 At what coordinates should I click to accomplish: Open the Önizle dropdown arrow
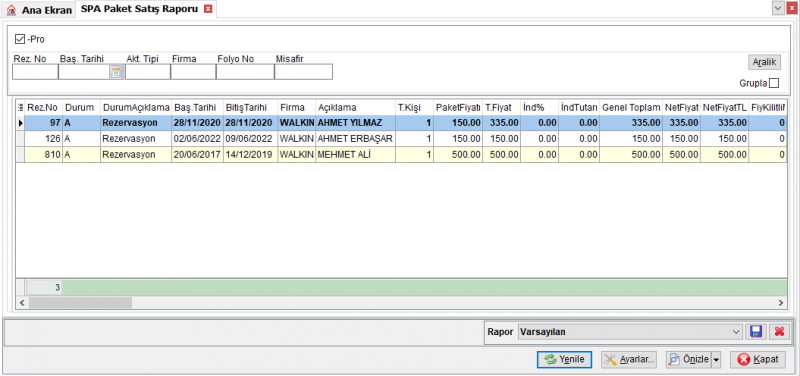[x=716, y=360]
